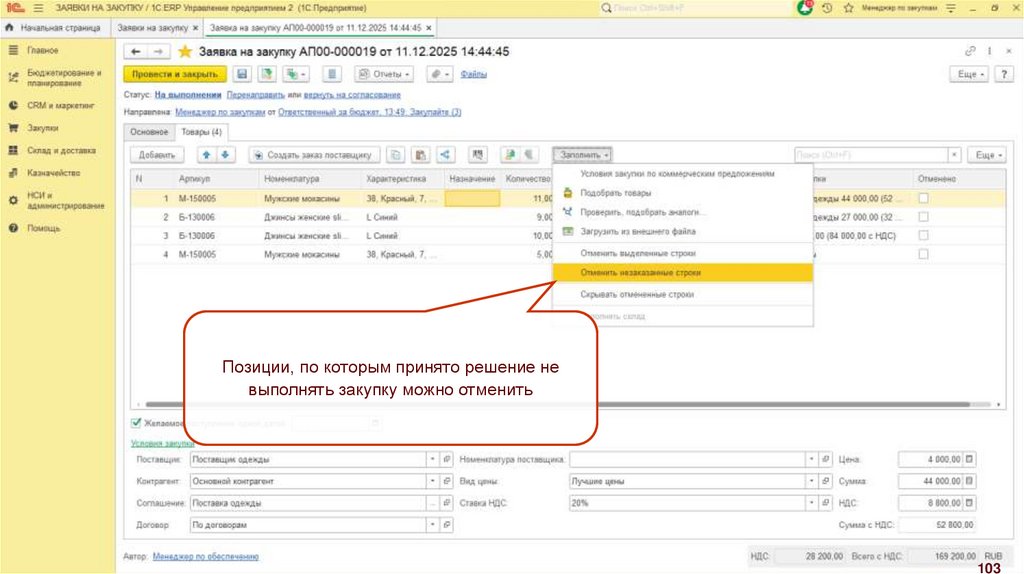Image resolution: width=1024 pixels, height=574 pixels.
Task: Expand the Поставщик field dropdown
Action: (432, 460)
